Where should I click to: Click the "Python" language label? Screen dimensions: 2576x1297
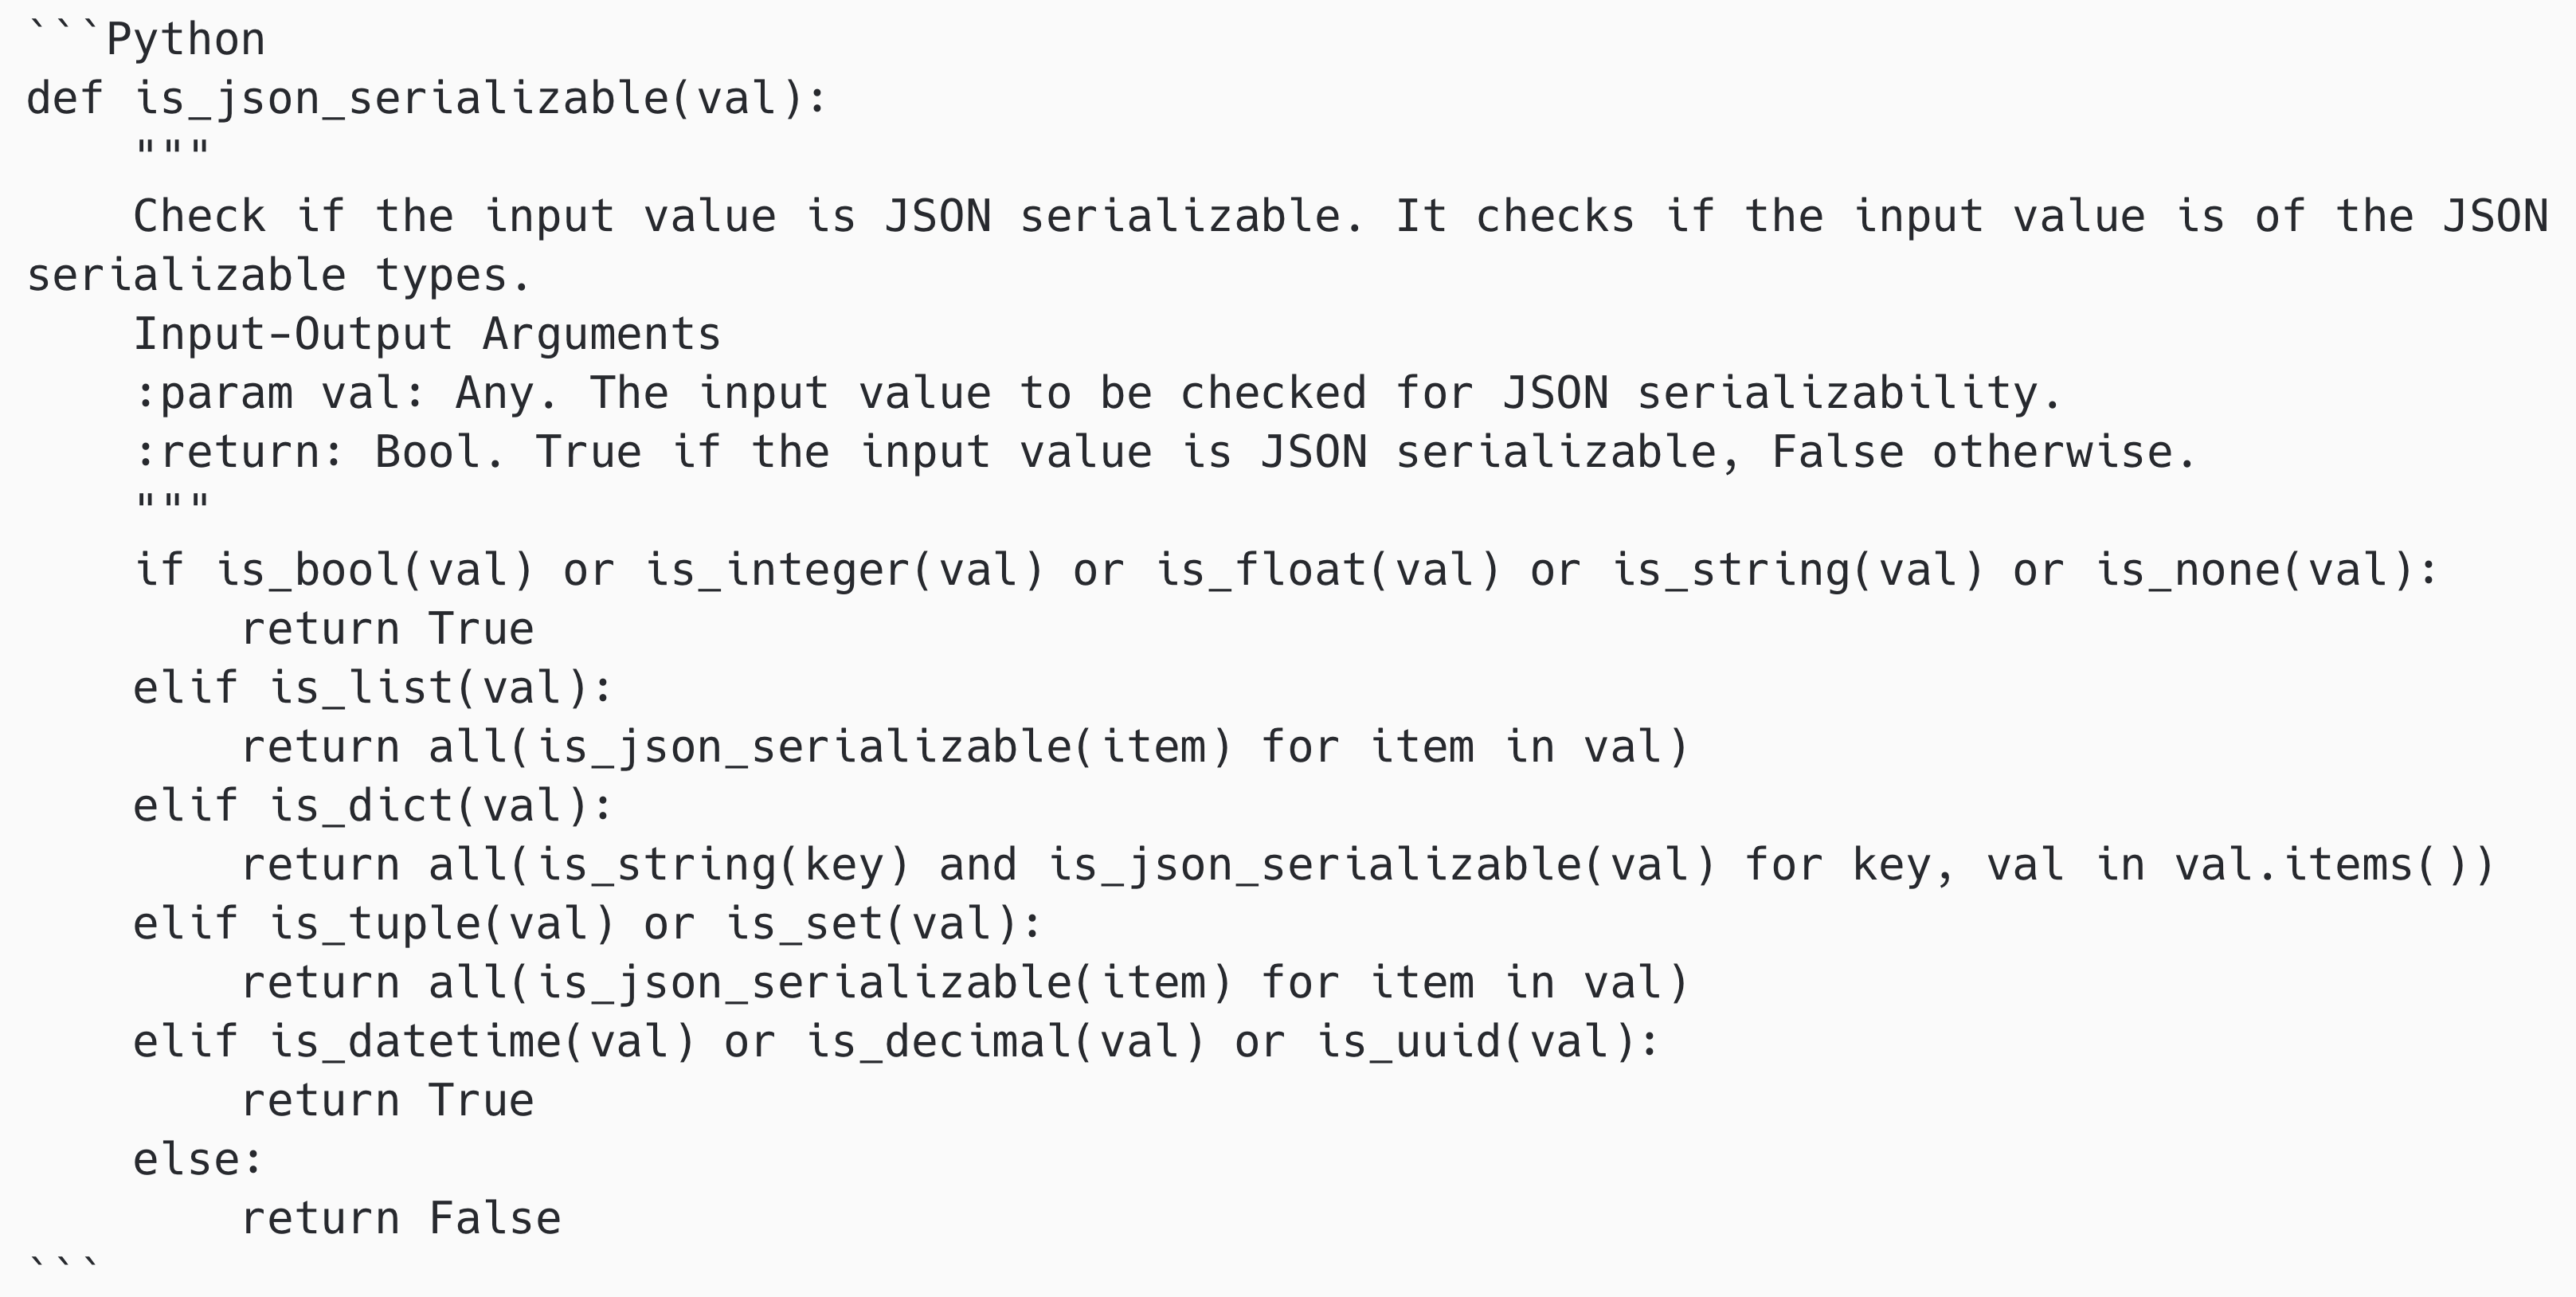coord(185,40)
